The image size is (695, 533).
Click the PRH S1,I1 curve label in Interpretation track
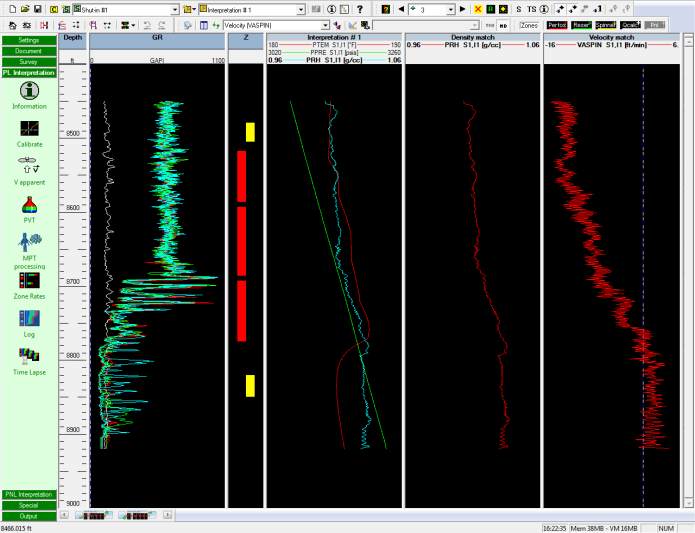point(334,60)
